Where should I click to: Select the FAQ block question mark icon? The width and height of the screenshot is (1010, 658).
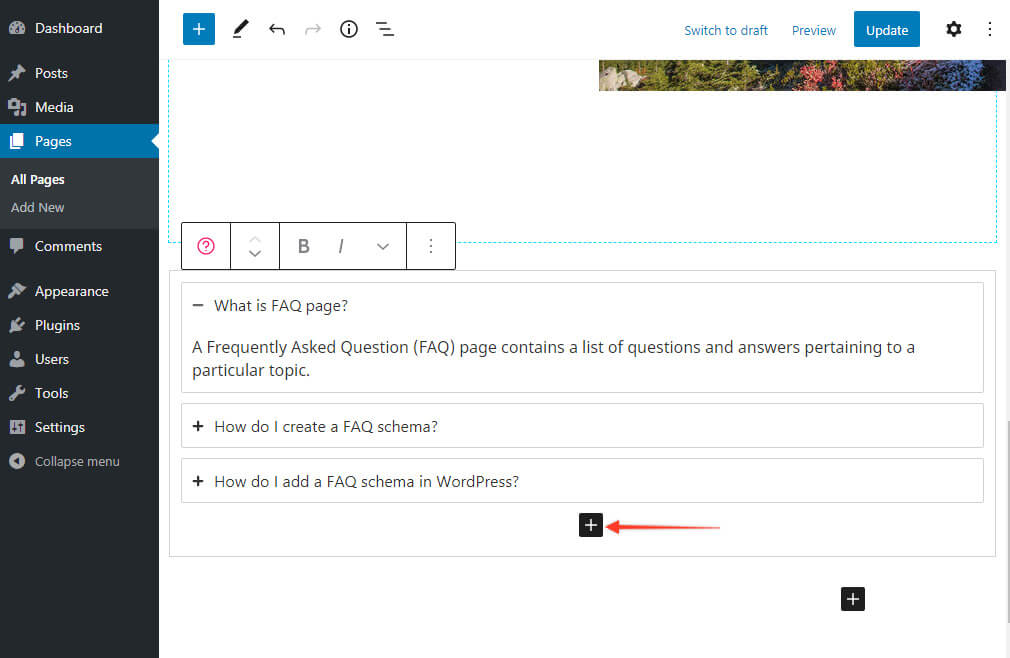click(205, 245)
